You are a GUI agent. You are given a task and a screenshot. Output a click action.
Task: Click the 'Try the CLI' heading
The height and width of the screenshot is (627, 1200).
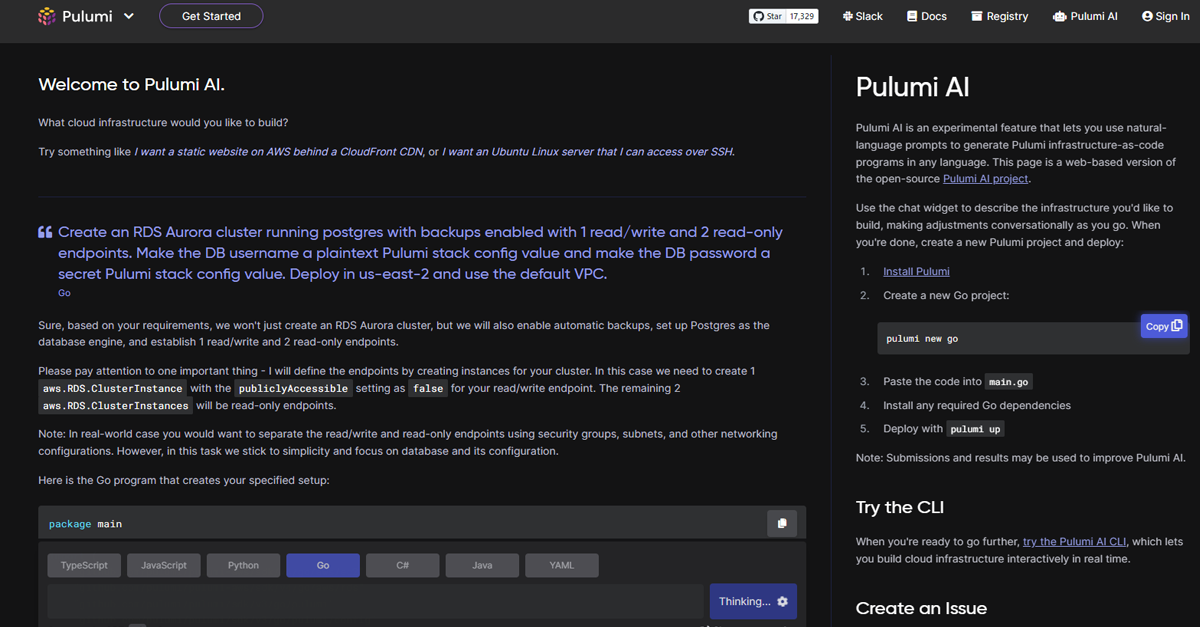pyautogui.click(x=900, y=507)
